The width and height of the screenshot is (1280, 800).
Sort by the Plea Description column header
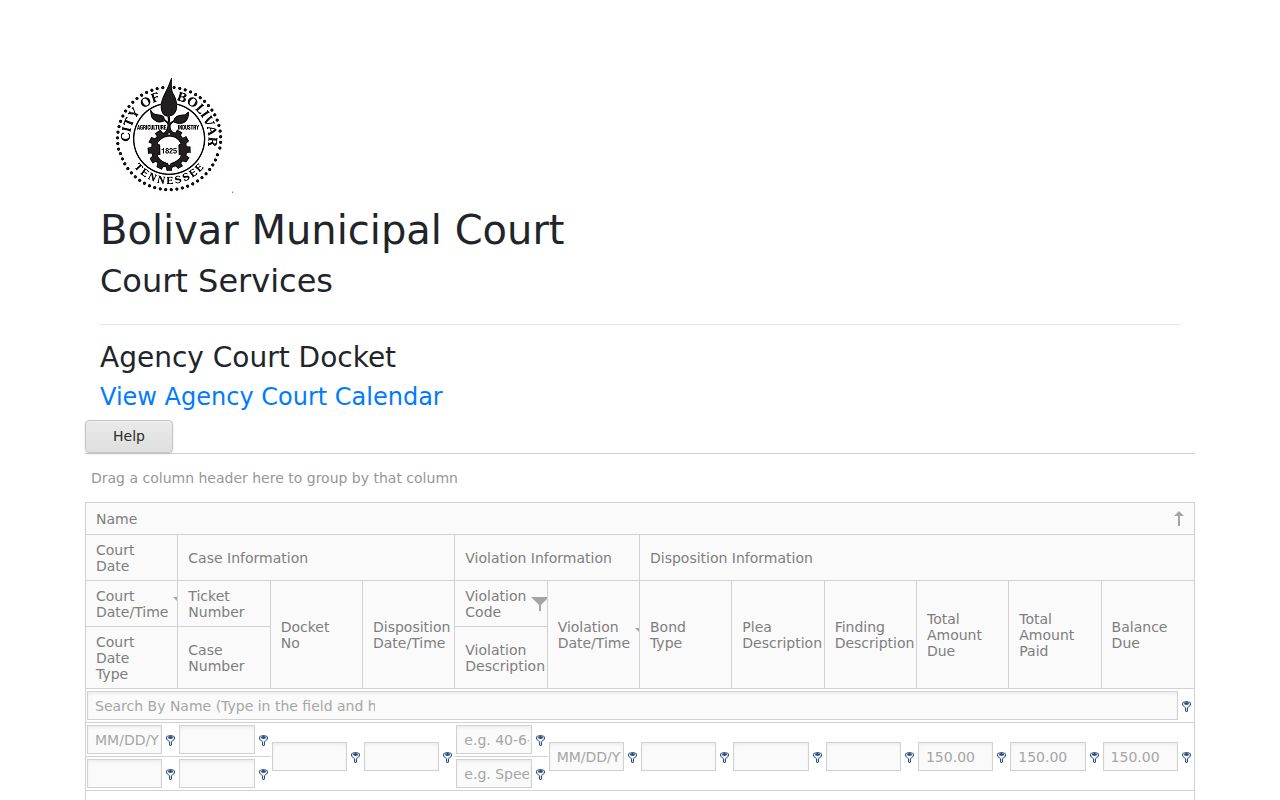pyautogui.click(x=778, y=635)
